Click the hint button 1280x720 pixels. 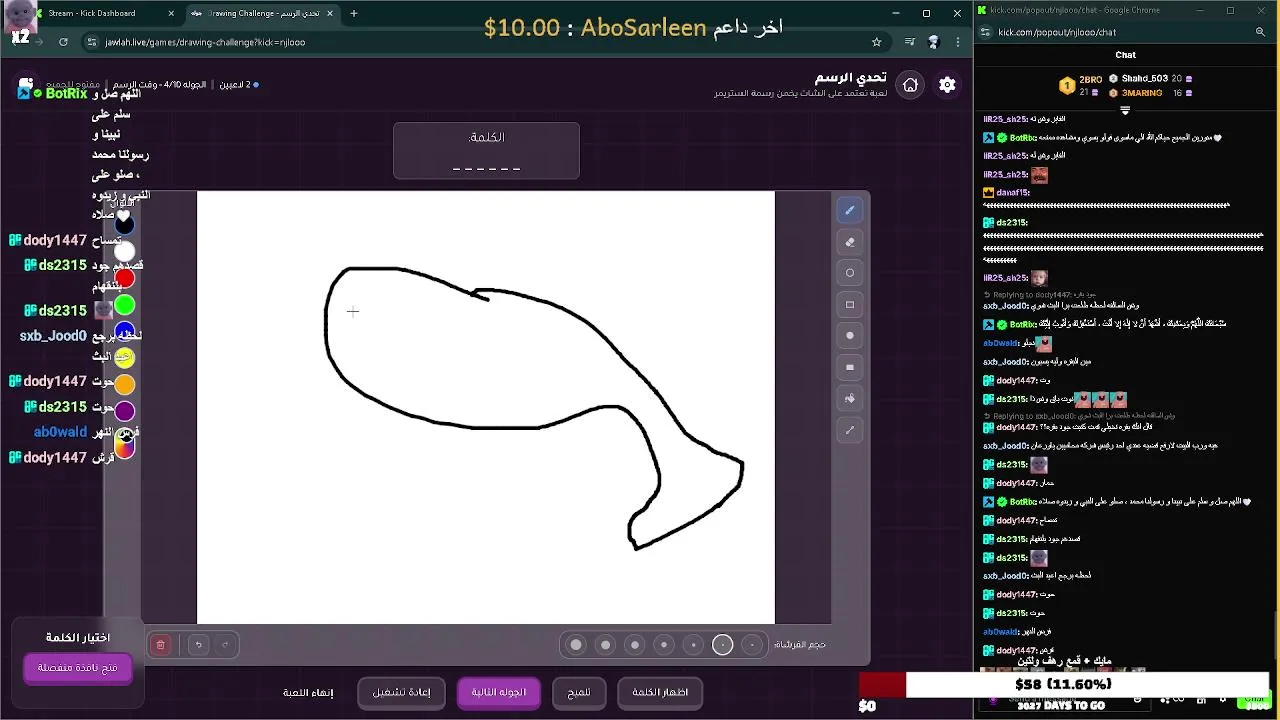[x=579, y=692]
